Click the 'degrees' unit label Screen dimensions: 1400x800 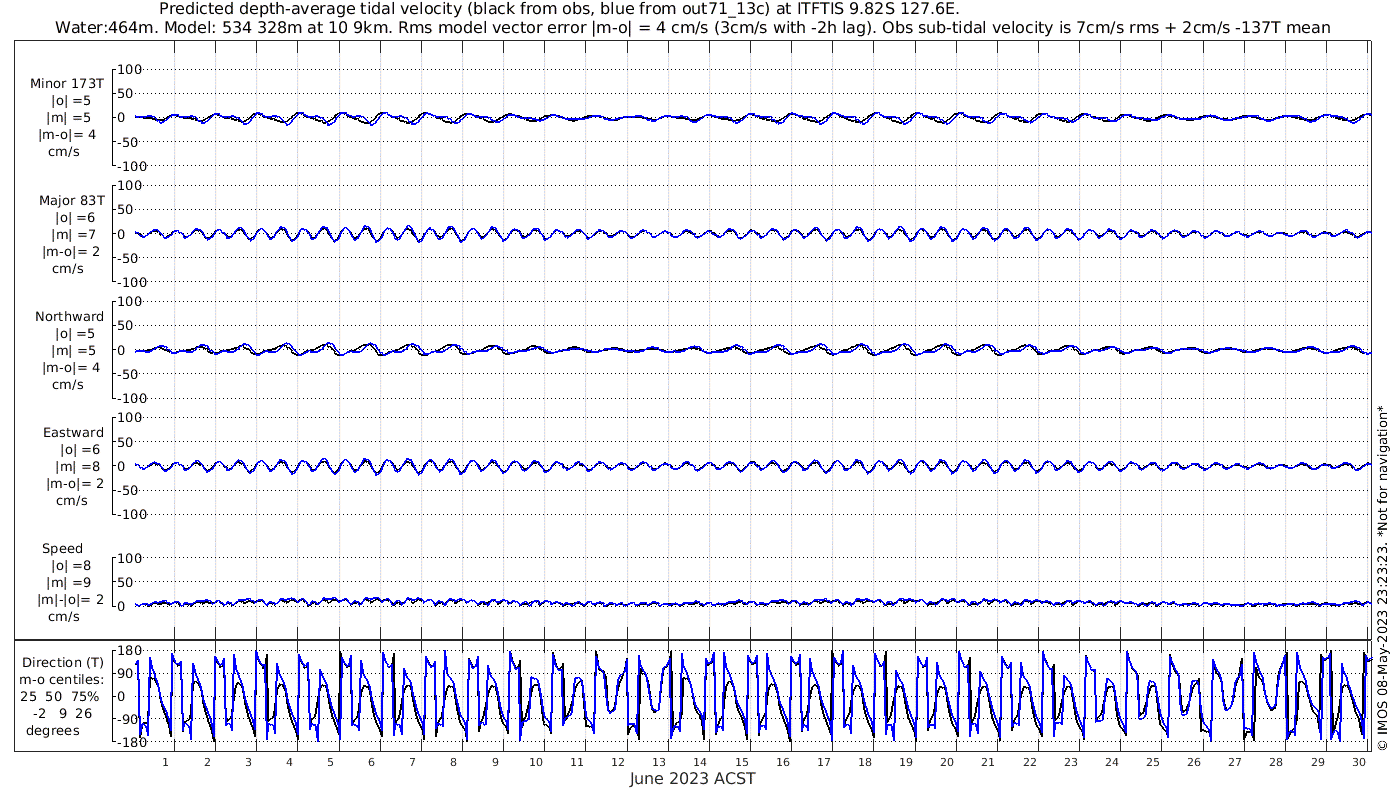coord(53,731)
